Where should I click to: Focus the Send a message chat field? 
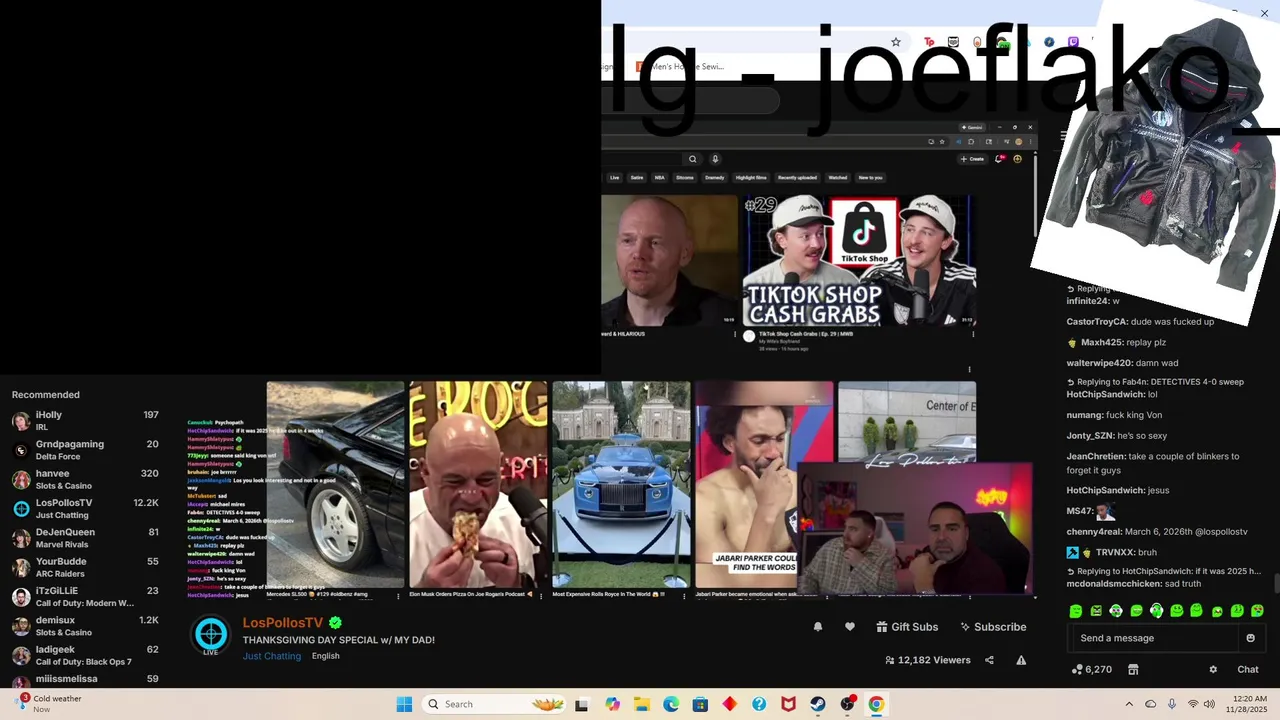coord(1157,638)
